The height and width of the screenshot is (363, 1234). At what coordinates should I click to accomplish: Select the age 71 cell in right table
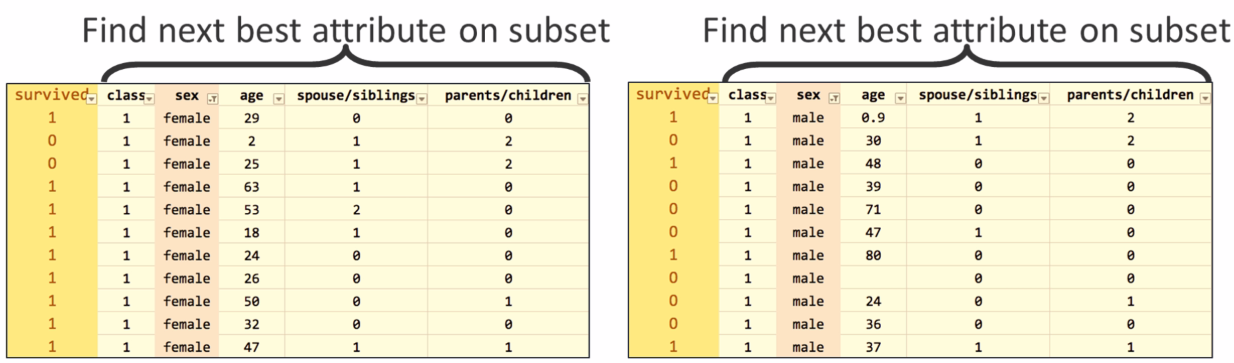pos(874,209)
